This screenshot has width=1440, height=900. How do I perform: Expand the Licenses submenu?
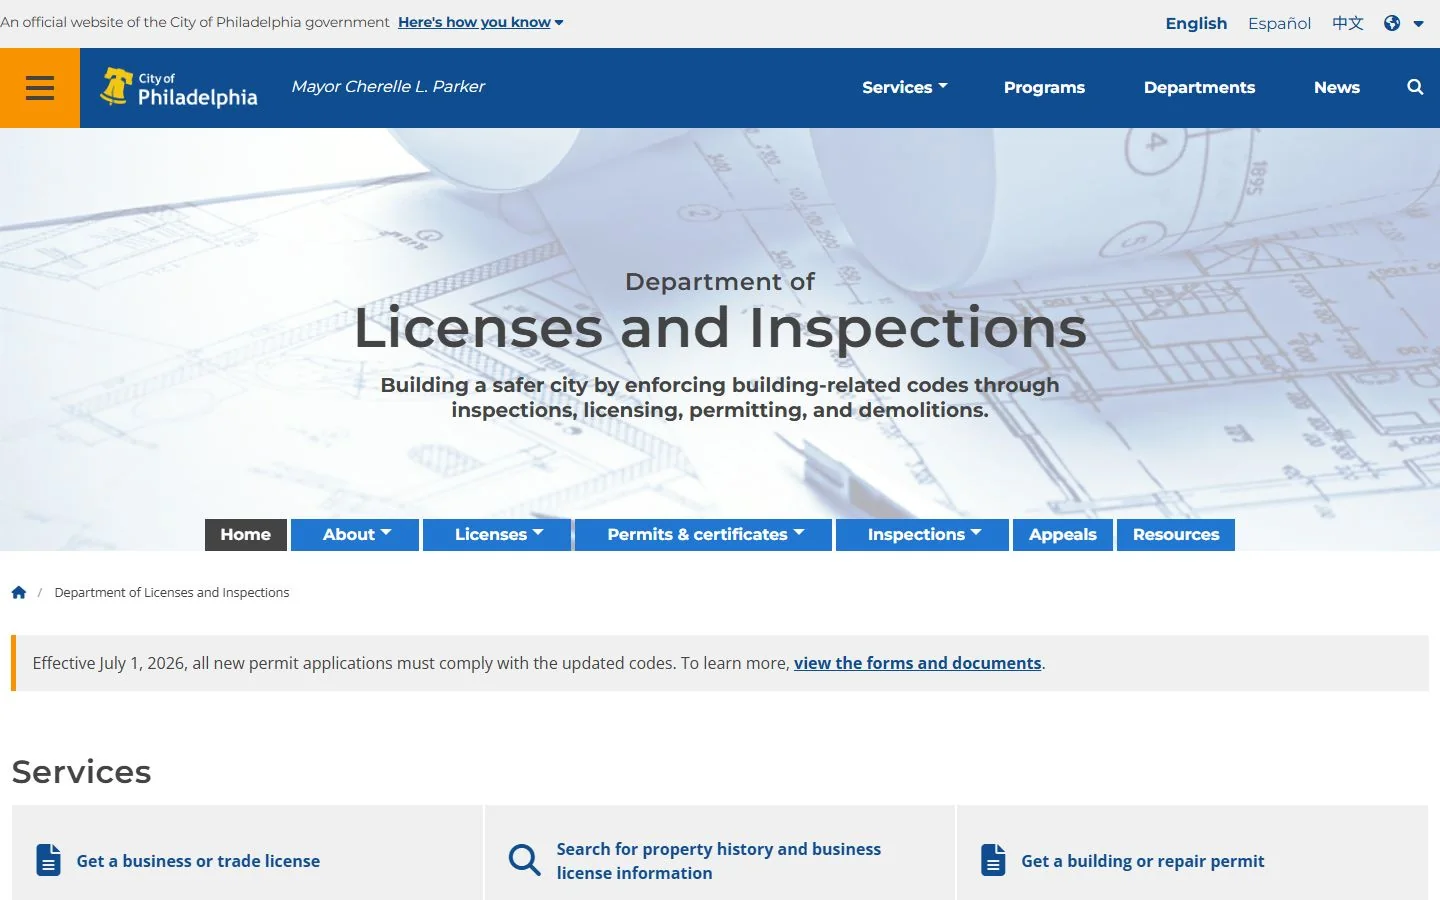[498, 534]
